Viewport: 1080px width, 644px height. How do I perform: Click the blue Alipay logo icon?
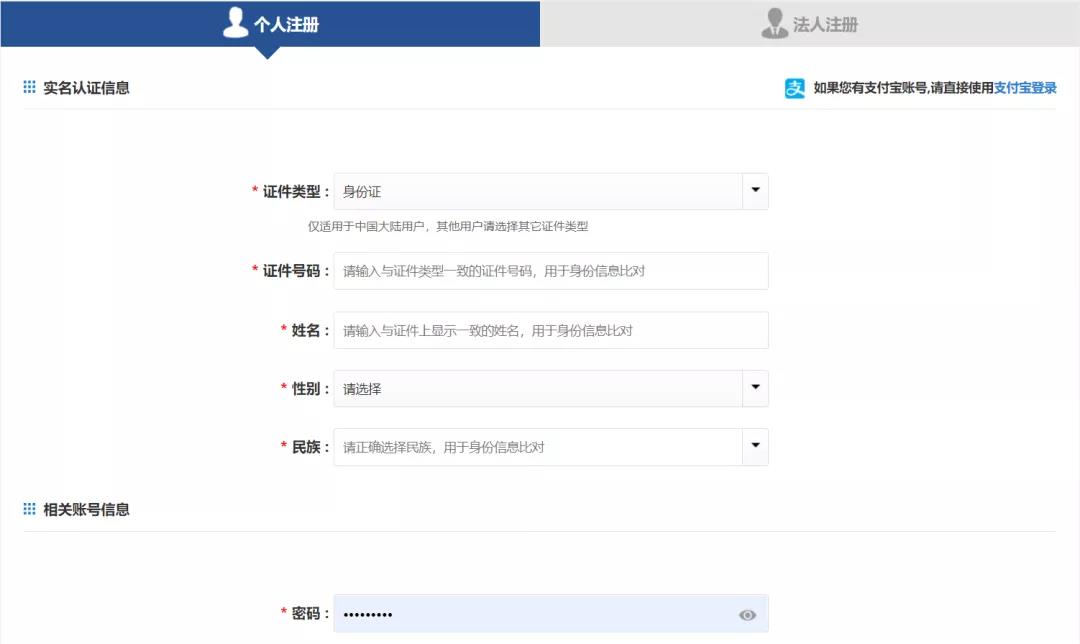tap(794, 88)
